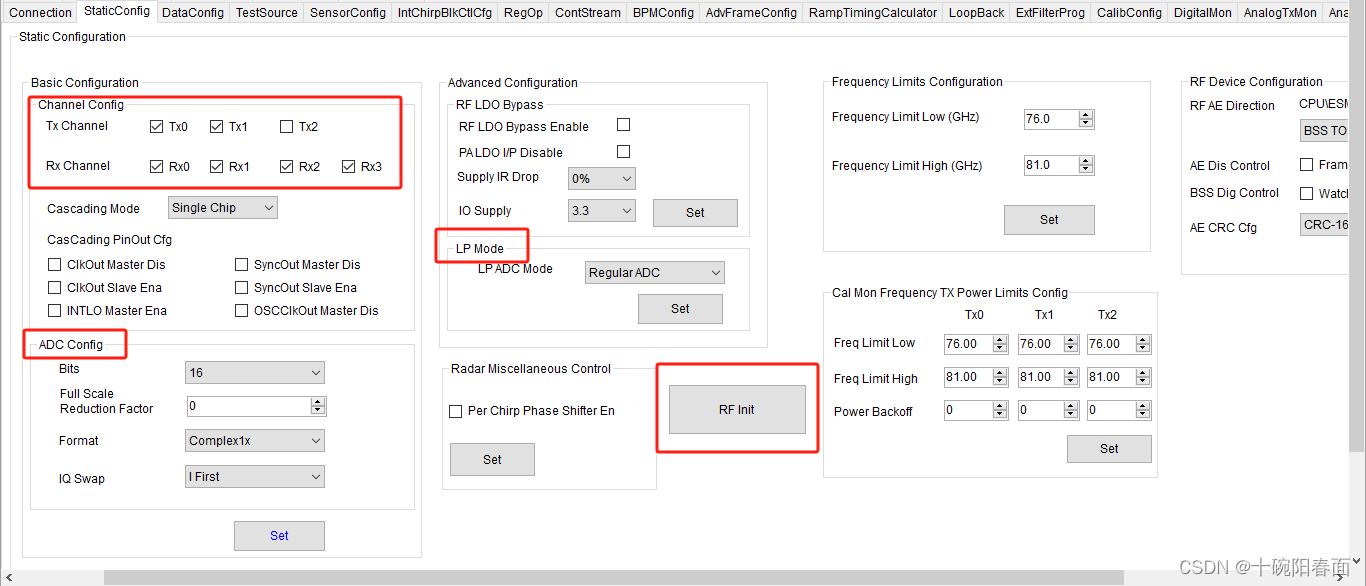Viewport: 1366px width, 586px height.
Task: Check INTLO Master Ena option
Action: (55, 311)
